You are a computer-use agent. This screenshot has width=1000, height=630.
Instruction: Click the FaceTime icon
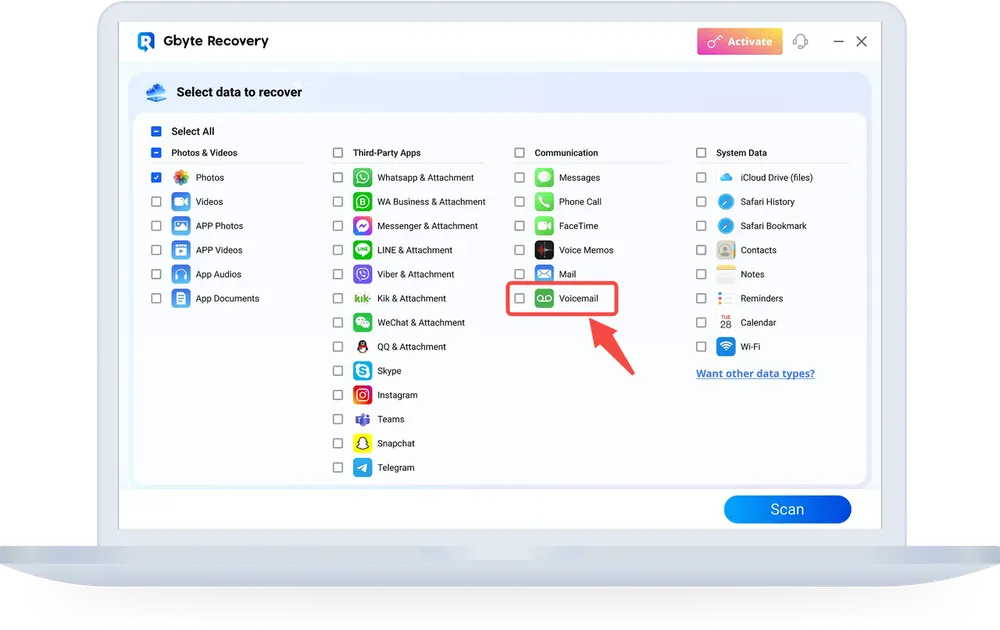click(544, 226)
